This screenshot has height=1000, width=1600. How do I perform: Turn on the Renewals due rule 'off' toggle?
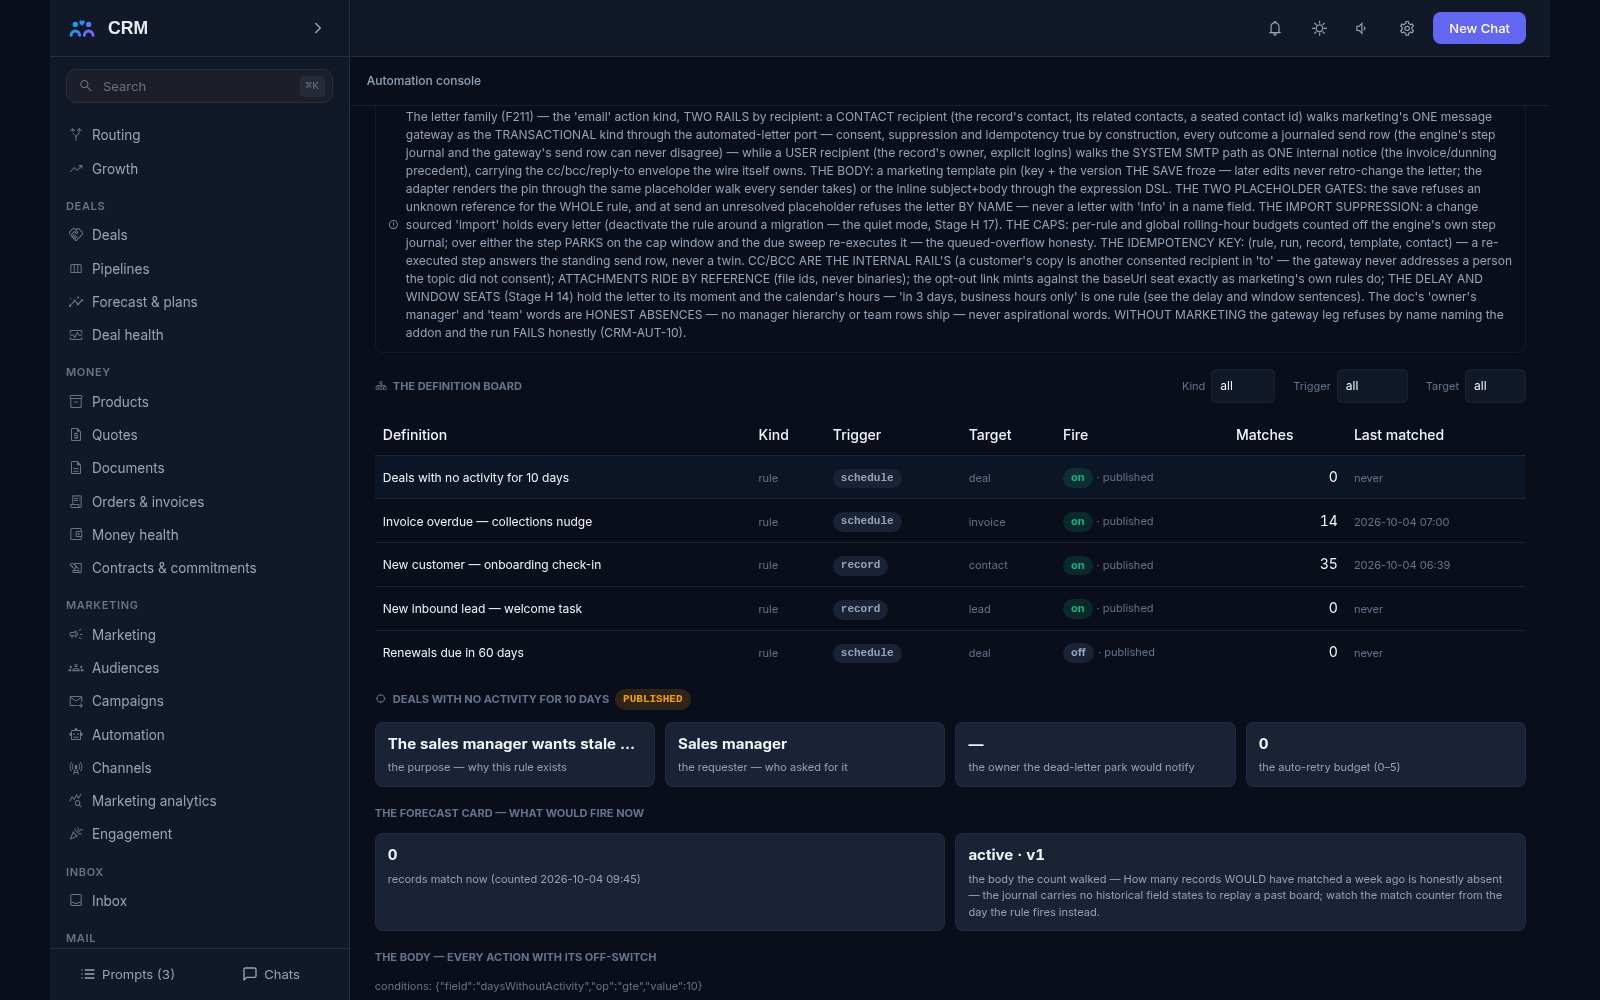point(1078,652)
